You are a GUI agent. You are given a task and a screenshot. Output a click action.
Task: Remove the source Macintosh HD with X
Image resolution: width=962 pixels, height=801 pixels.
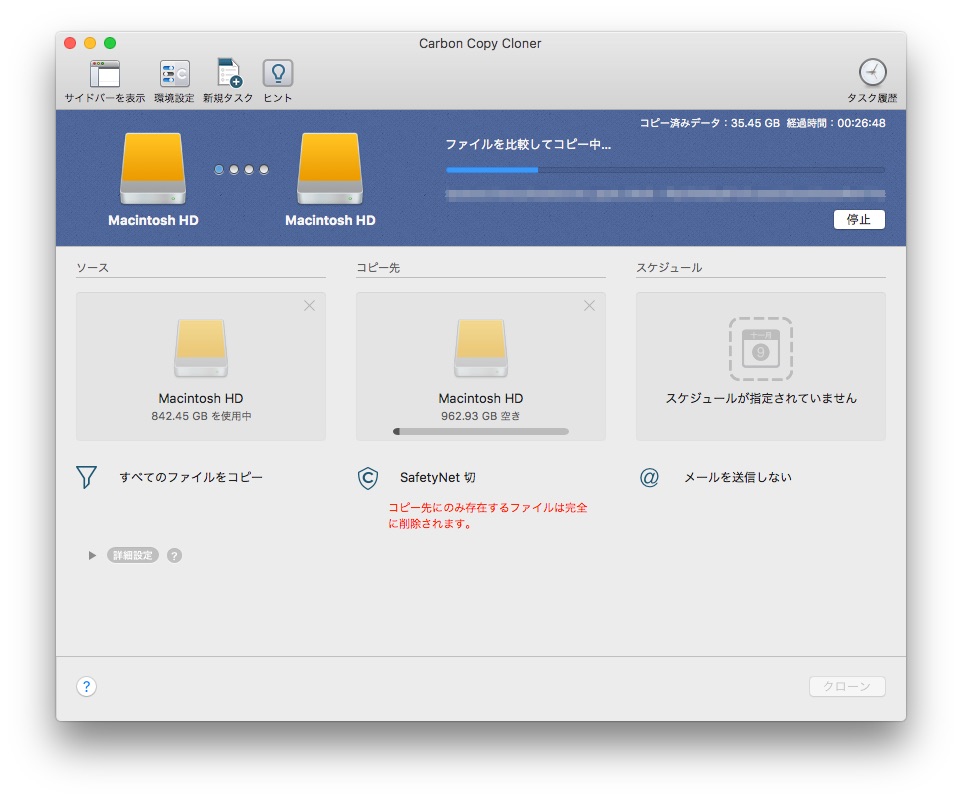tap(309, 305)
